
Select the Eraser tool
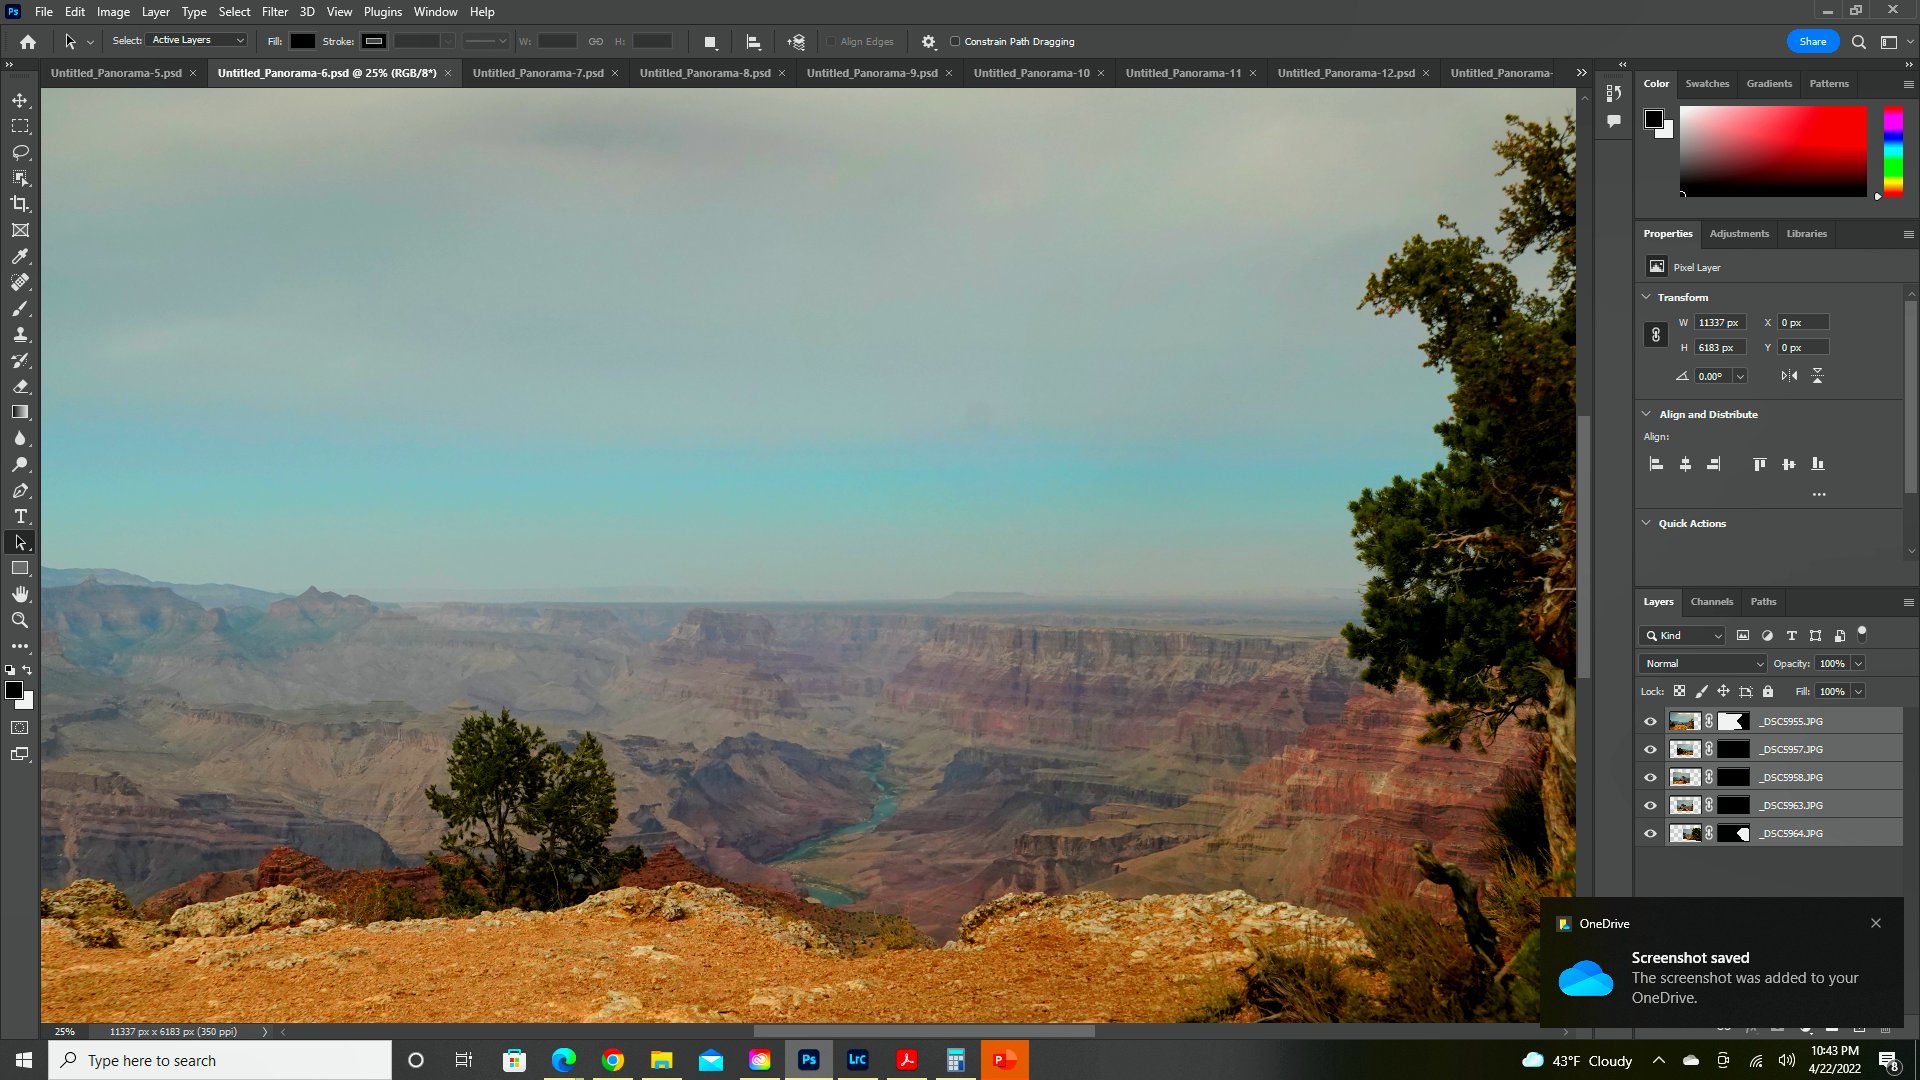20,386
